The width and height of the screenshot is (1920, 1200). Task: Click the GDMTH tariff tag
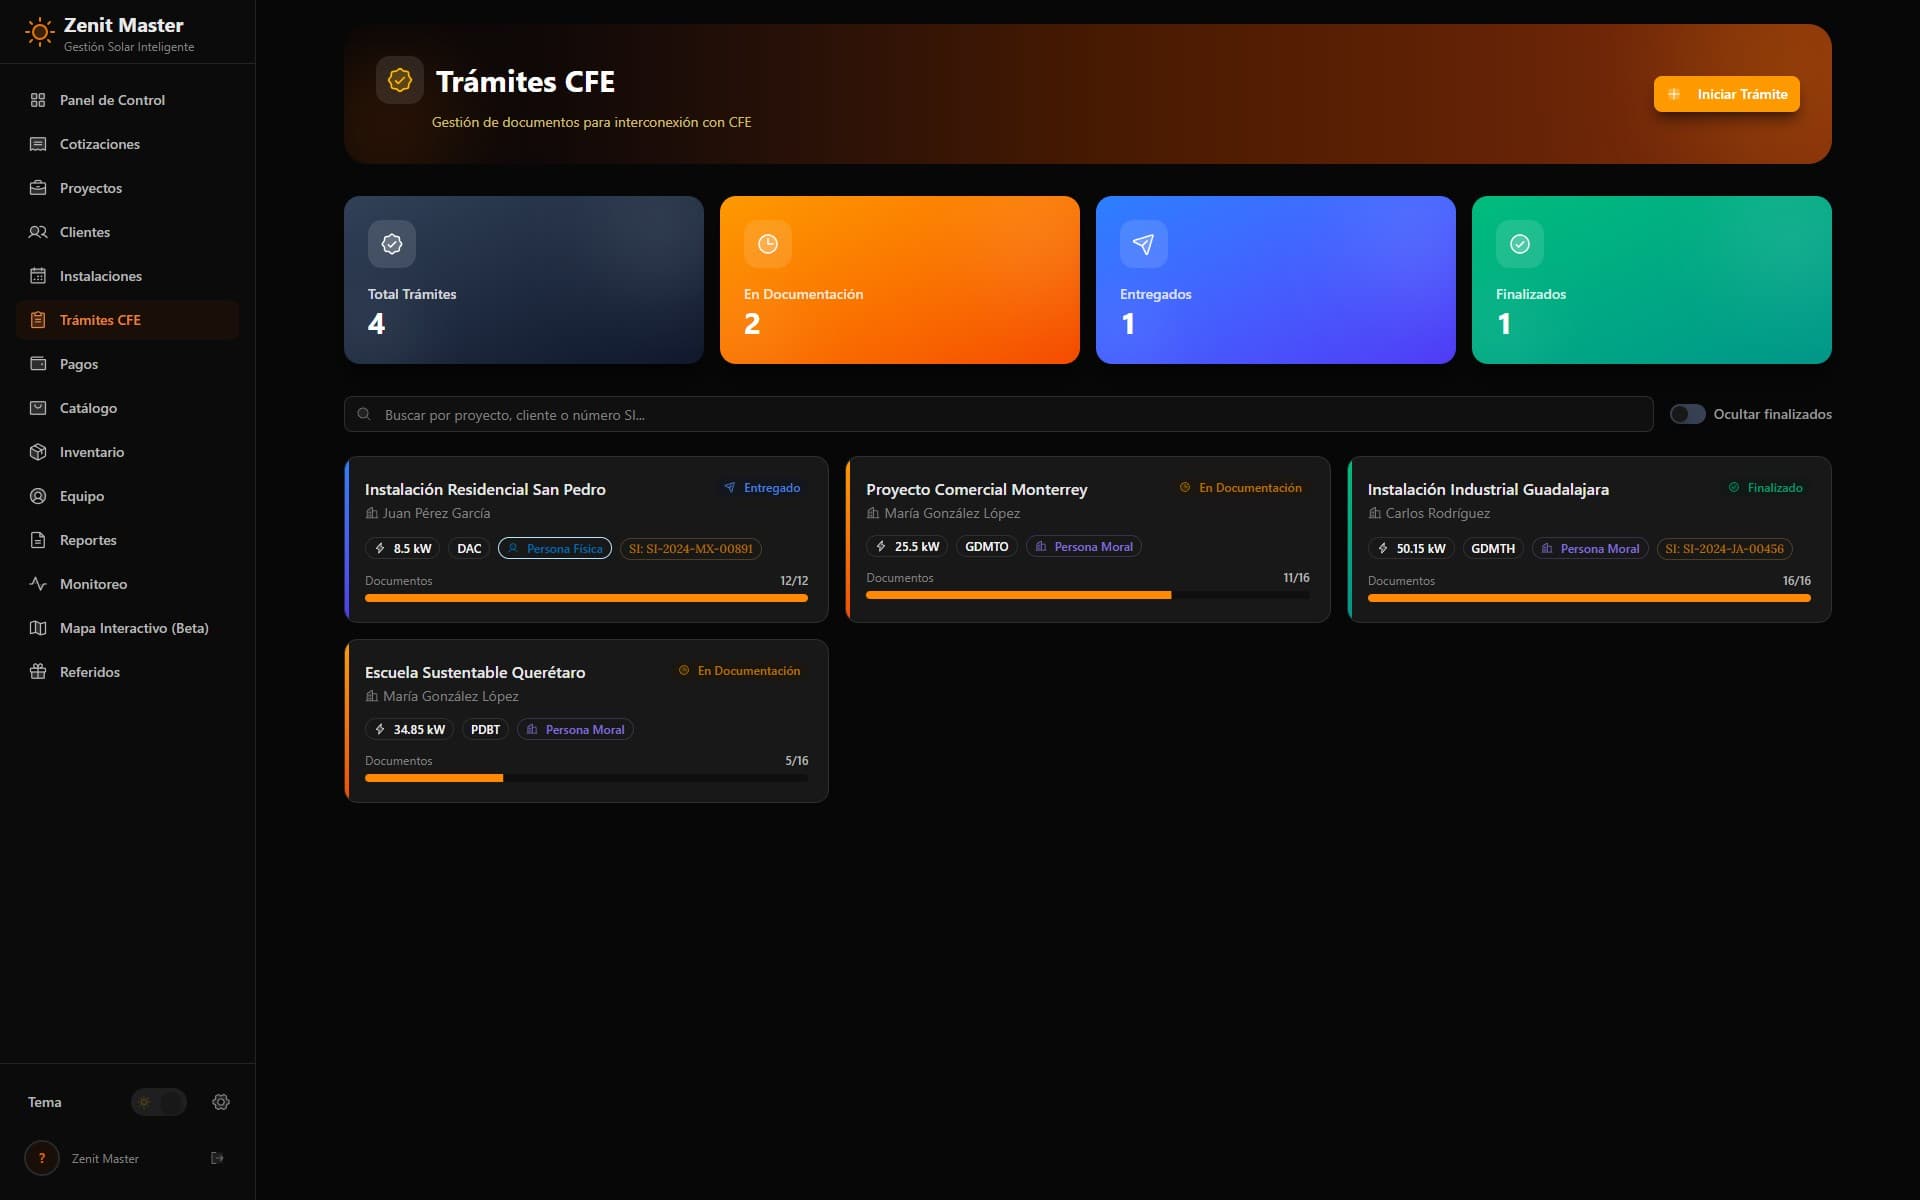(1493, 548)
